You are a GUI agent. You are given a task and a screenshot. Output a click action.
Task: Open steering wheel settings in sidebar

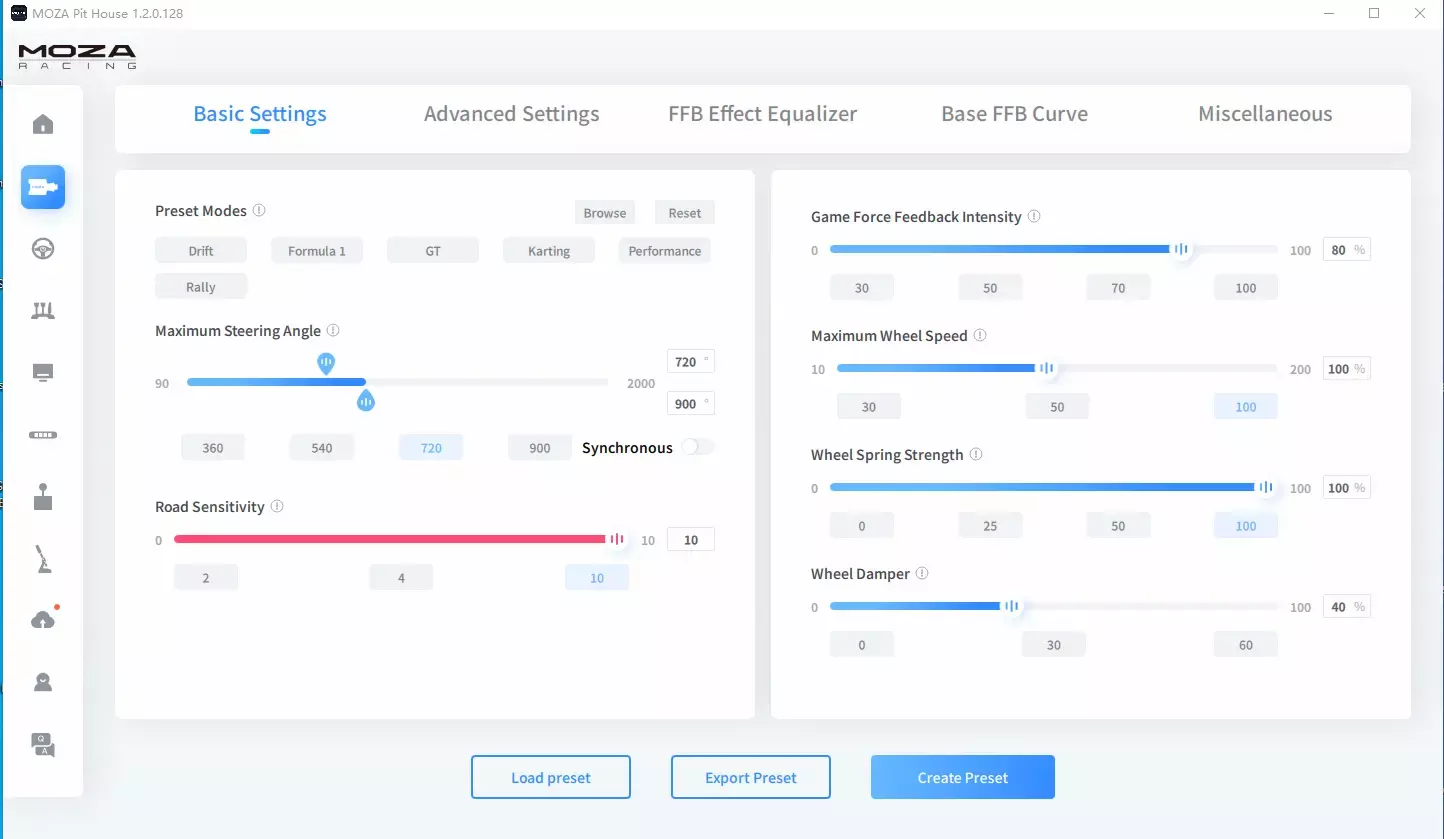(43, 249)
